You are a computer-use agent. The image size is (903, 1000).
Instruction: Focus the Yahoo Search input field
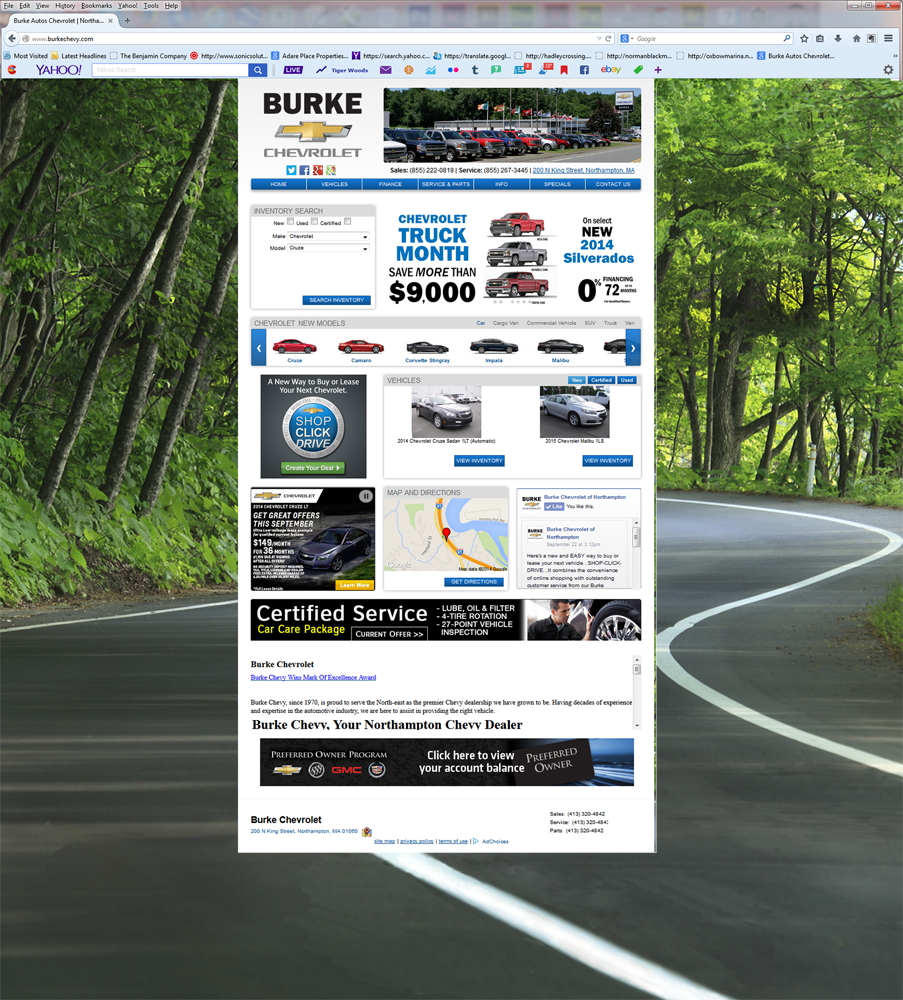170,70
